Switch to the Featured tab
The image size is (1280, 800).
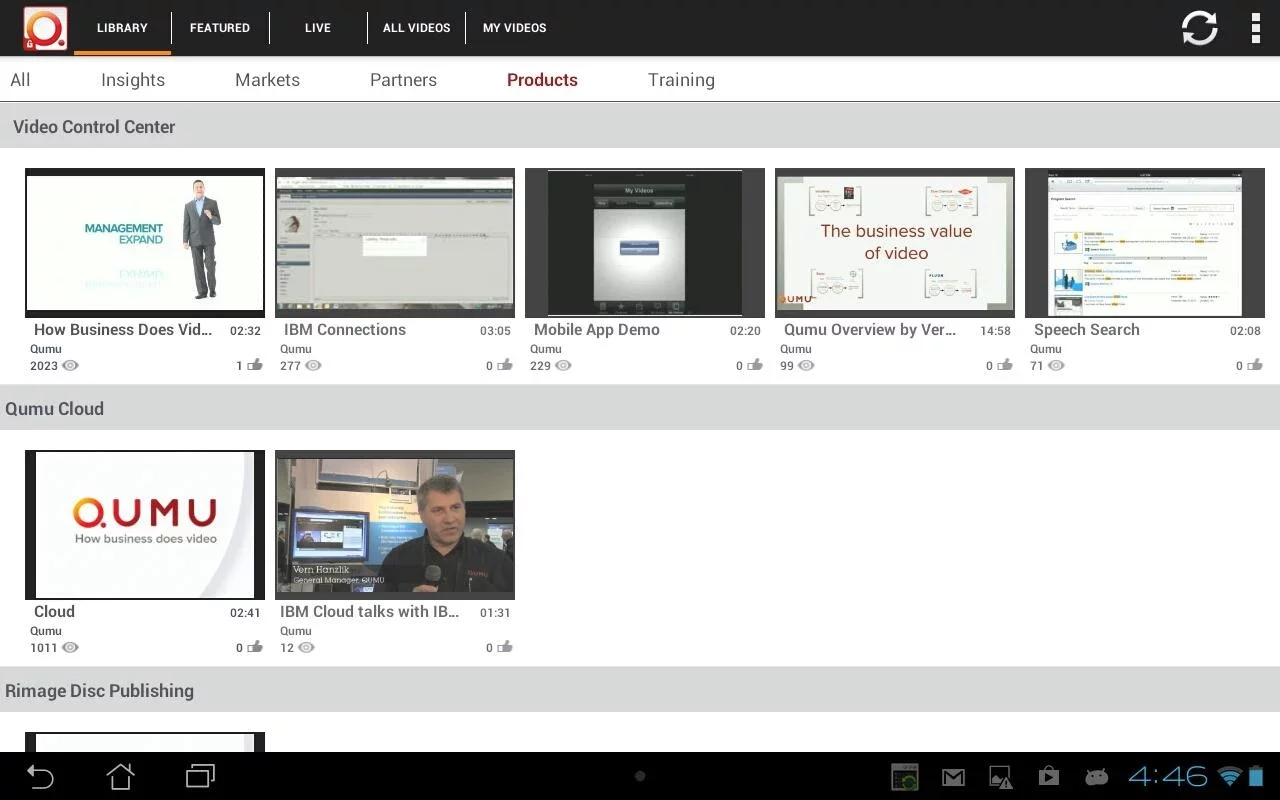220,28
